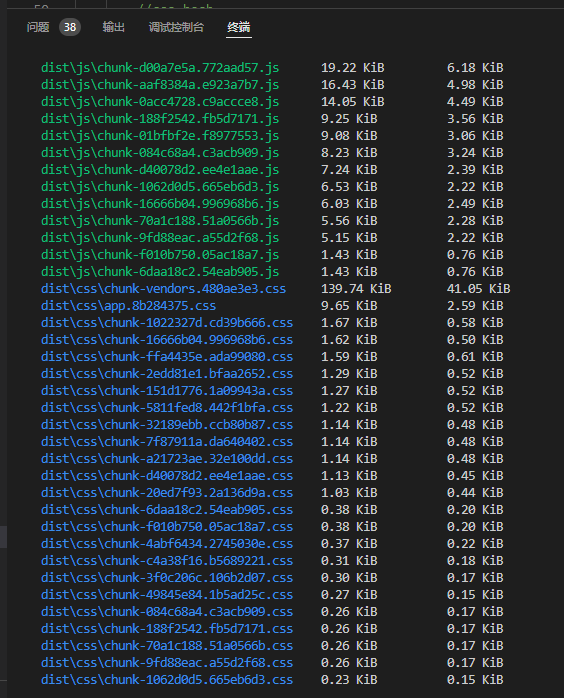Viewport: 564px width, 698px height.
Task: Click dist\css\chunk-16666b04.996968b6.css path
Action: click(167, 340)
